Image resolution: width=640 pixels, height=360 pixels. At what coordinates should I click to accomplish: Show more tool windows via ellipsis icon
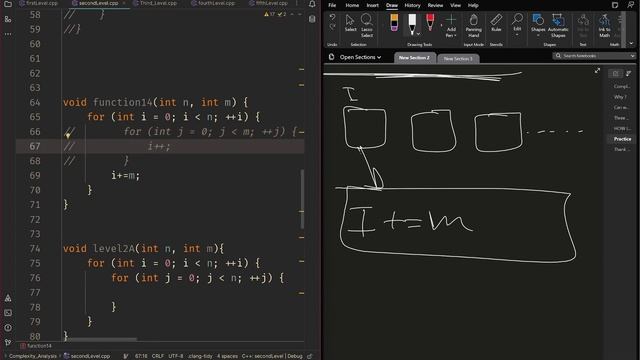click(8, 34)
